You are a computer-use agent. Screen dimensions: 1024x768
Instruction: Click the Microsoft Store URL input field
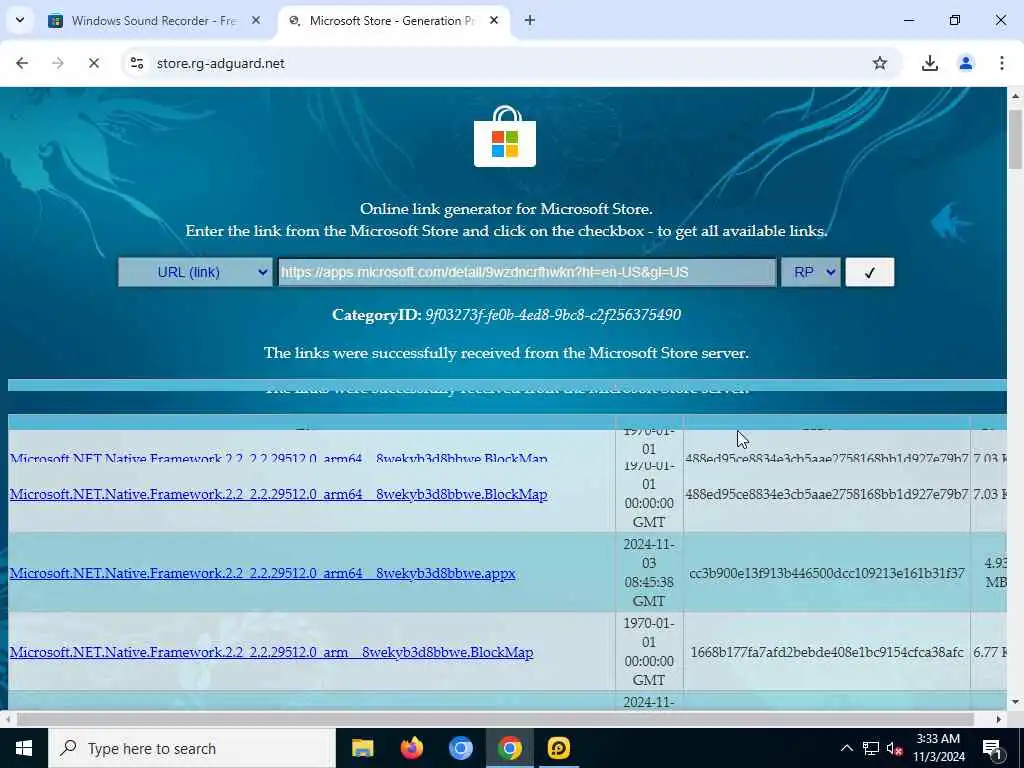pos(527,272)
